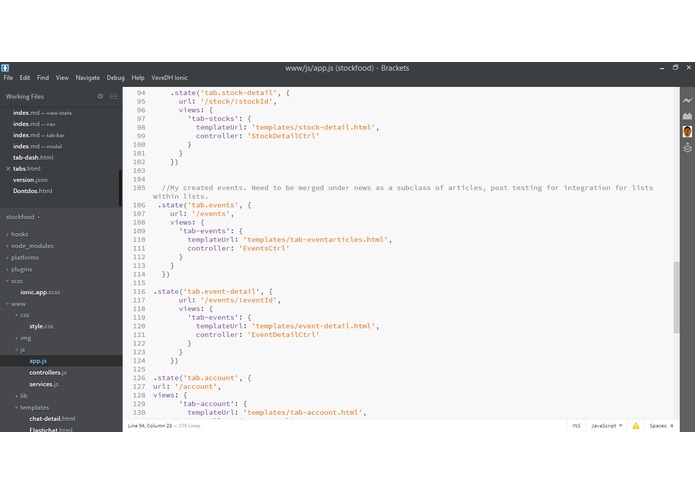The height and width of the screenshot is (494, 695).
Task: Open the VeveDH Ionic menu
Action: click(169, 78)
